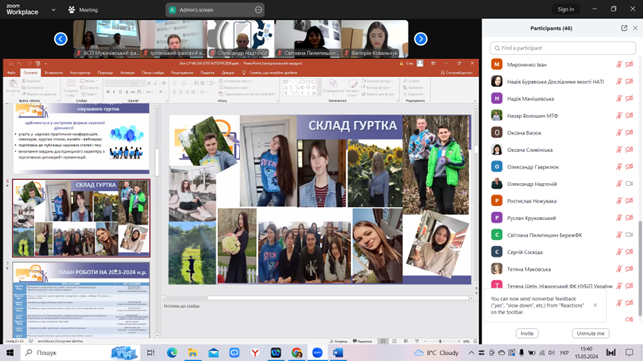Open the Файл tab in PowerPoint
The height and width of the screenshot is (361, 643).
coord(11,73)
